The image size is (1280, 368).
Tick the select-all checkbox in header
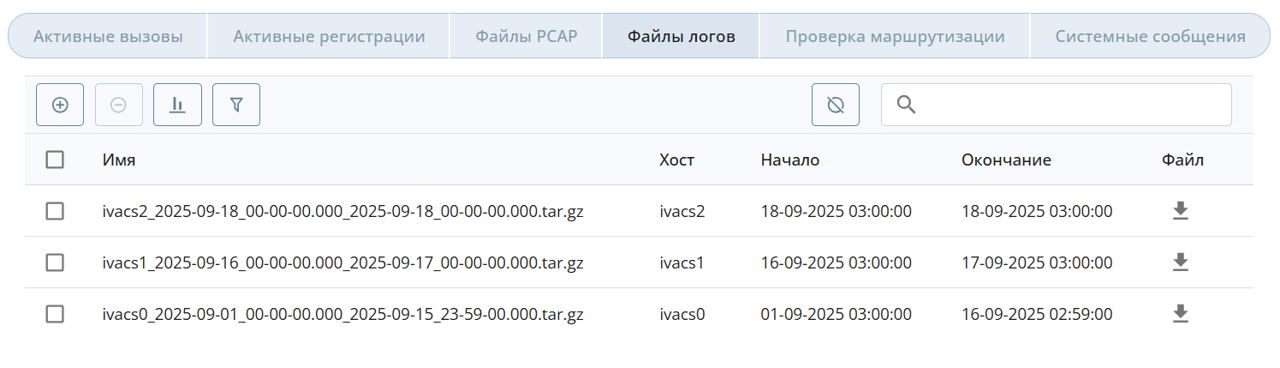click(x=55, y=160)
